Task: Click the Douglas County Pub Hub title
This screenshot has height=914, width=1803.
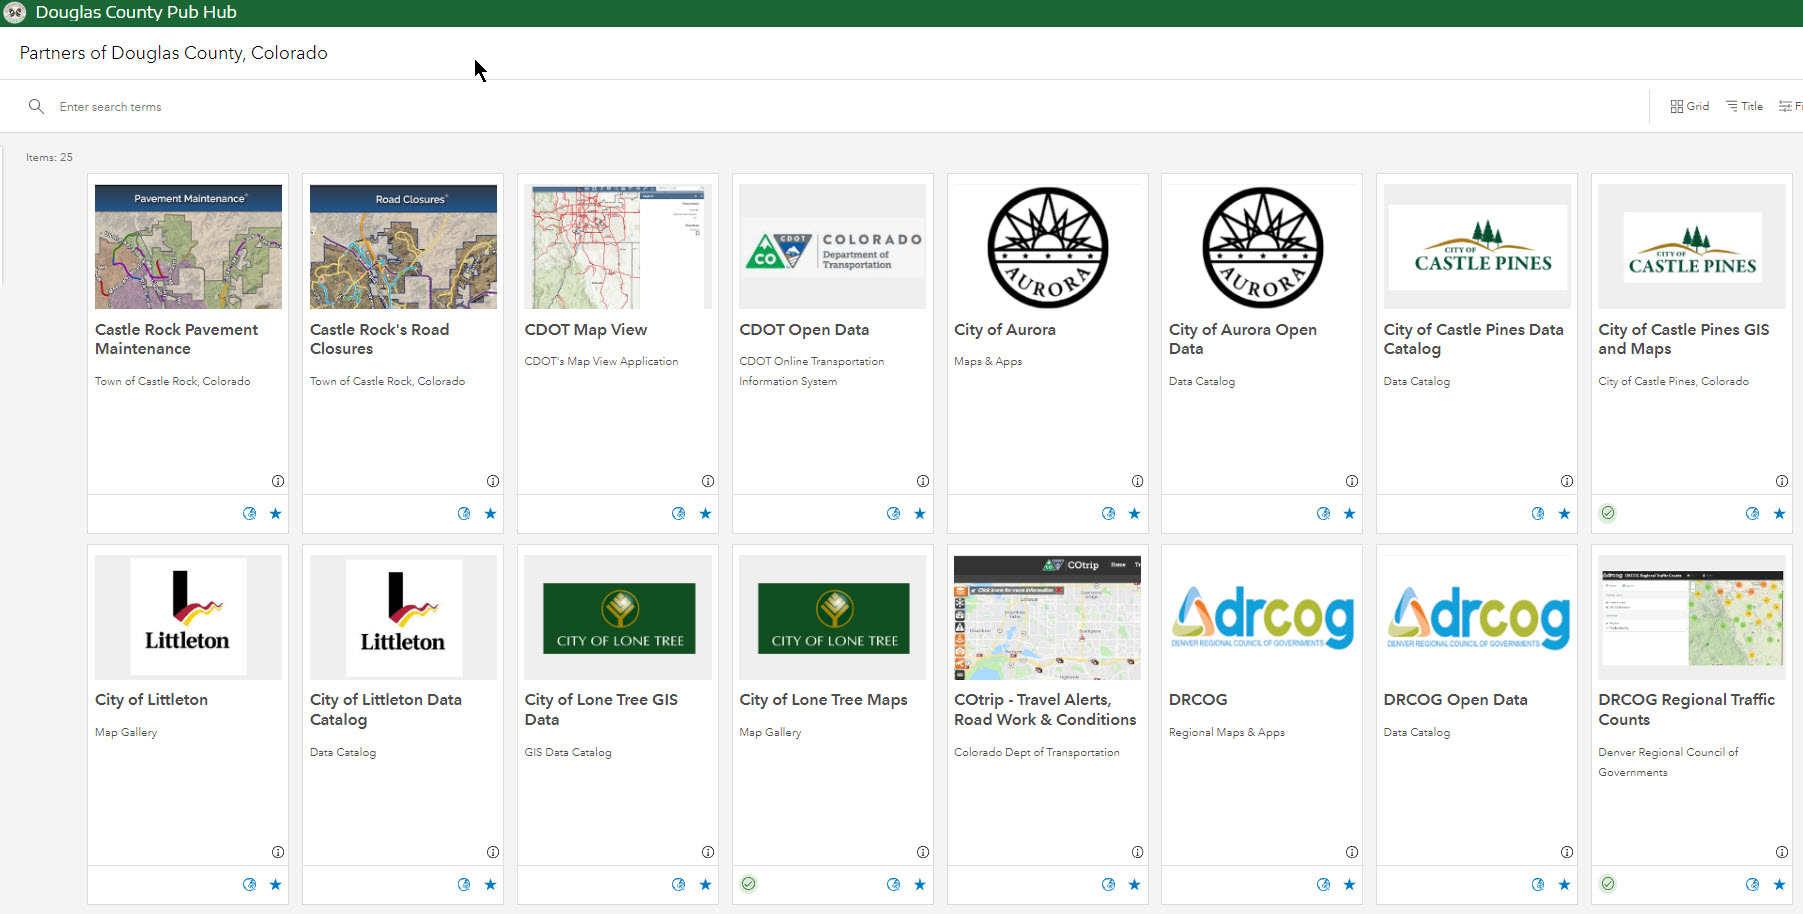Action: tap(136, 13)
